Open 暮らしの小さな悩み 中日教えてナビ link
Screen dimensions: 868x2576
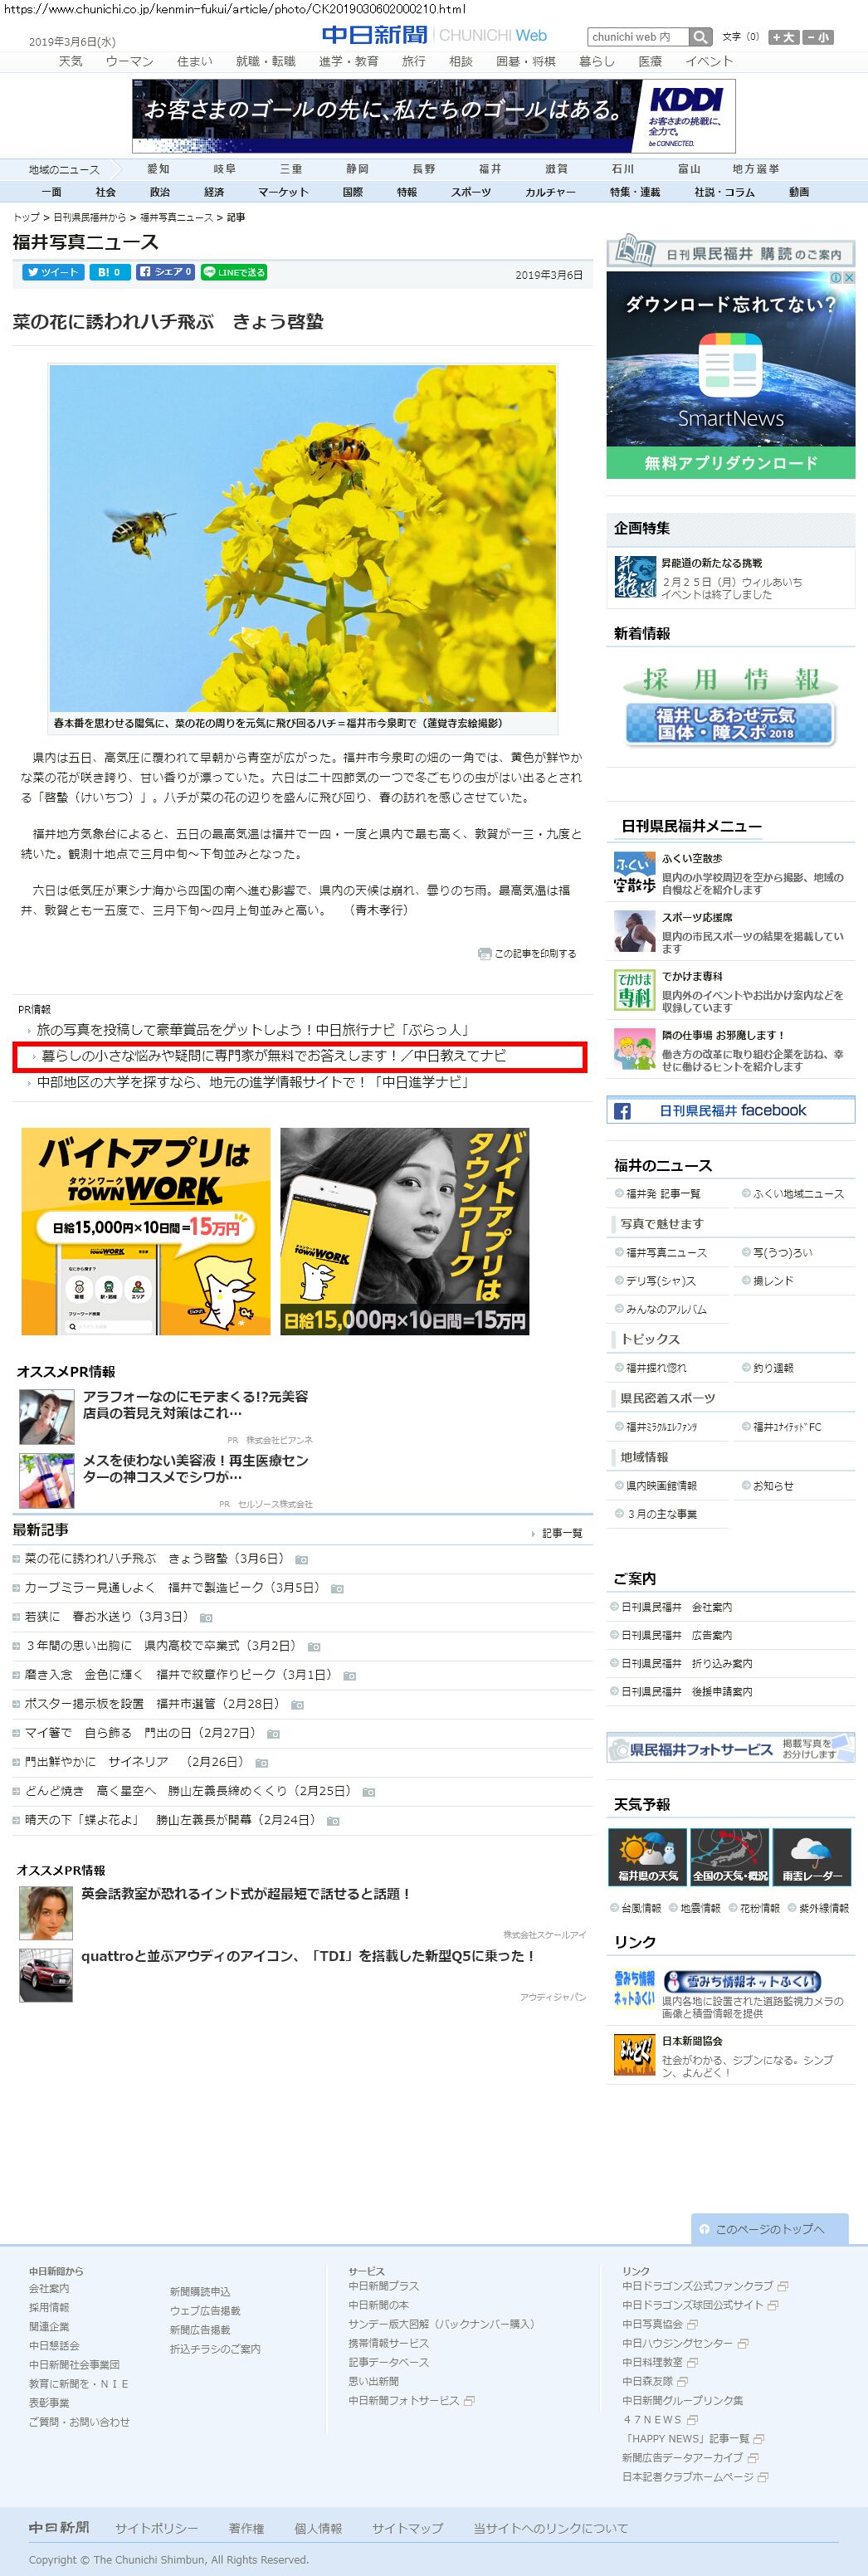click(x=273, y=1056)
